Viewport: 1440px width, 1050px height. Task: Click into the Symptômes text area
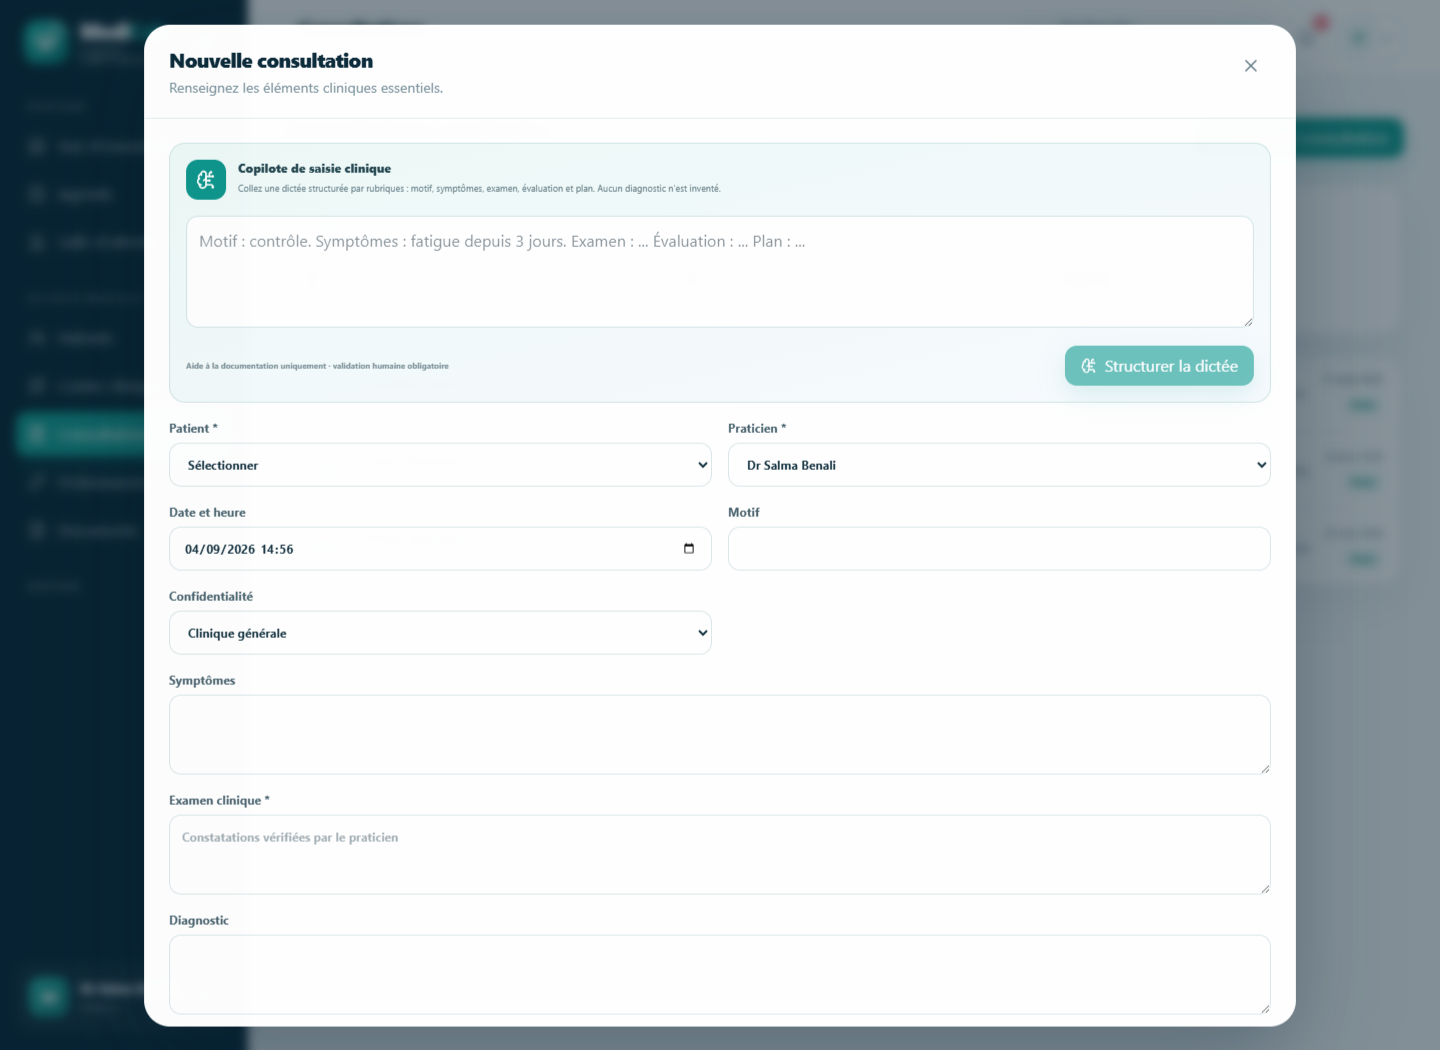pyautogui.click(x=720, y=735)
